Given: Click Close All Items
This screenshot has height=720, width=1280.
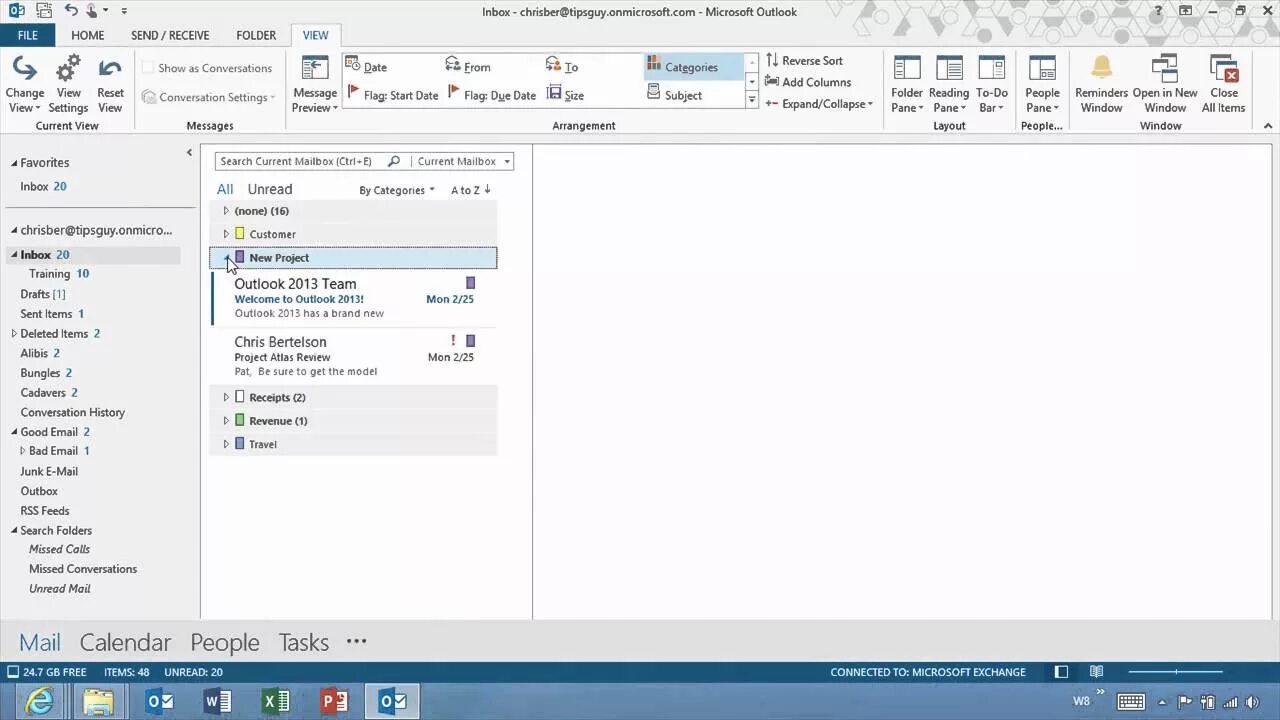Looking at the screenshot, I should [x=1223, y=85].
